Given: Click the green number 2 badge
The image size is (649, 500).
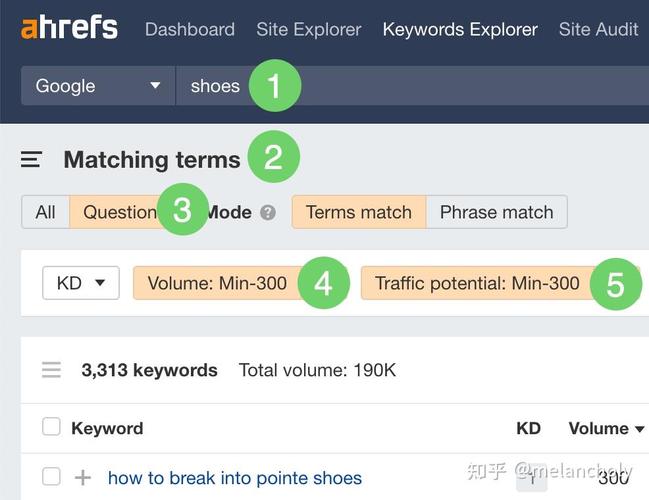Looking at the screenshot, I should click(274, 157).
